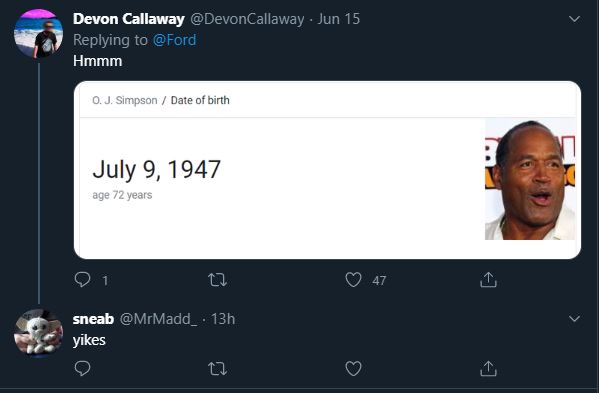Open the @Ford mention link
The image size is (599, 393).
(x=175, y=40)
